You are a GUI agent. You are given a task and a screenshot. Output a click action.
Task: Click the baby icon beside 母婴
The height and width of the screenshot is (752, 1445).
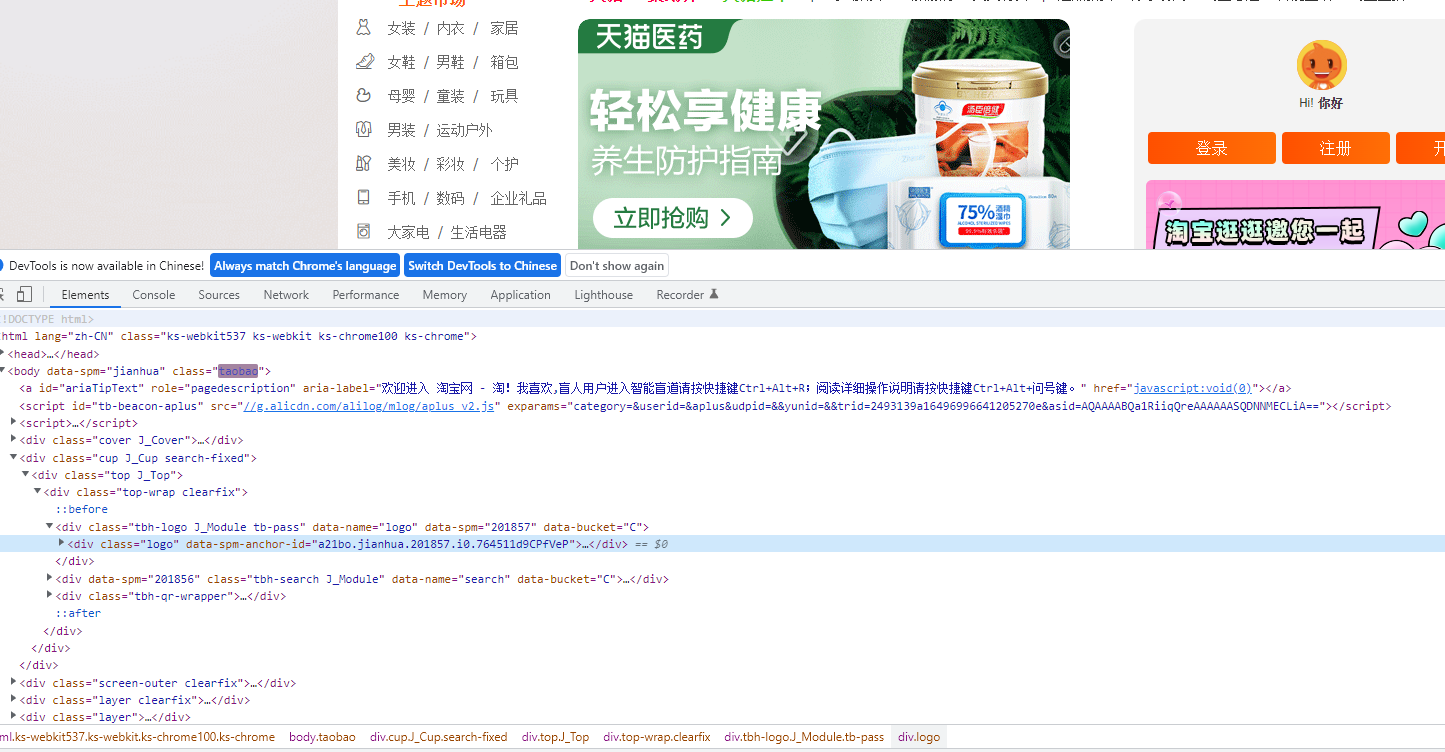pos(364,96)
